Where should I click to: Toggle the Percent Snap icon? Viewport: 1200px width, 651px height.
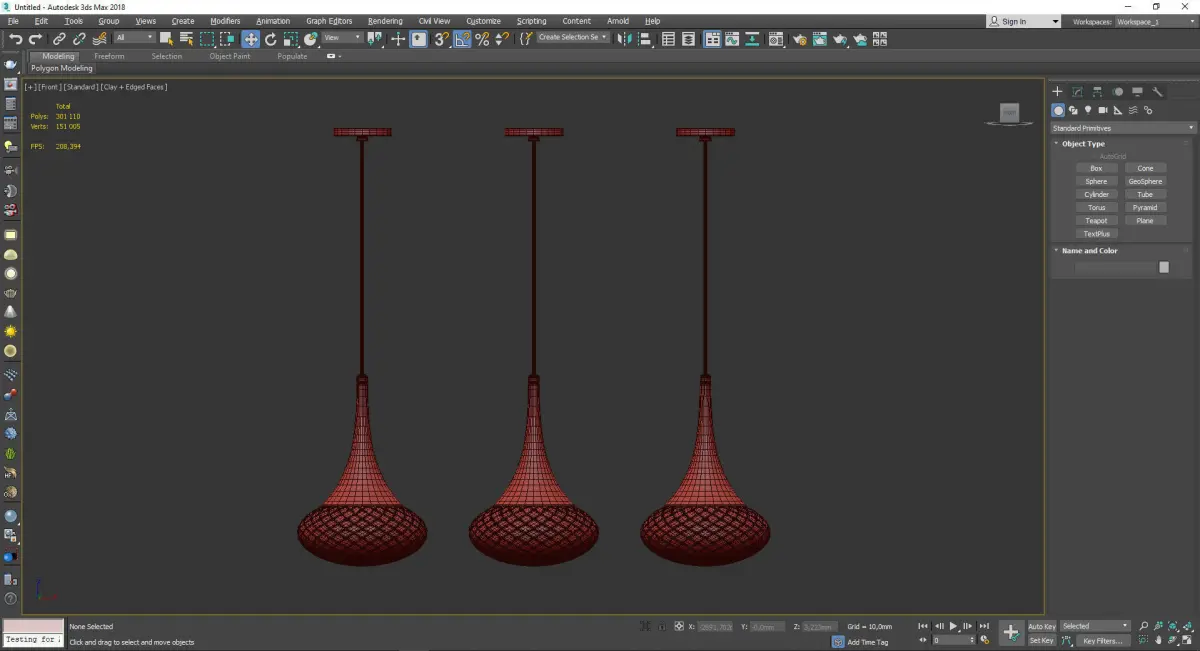(482, 39)
